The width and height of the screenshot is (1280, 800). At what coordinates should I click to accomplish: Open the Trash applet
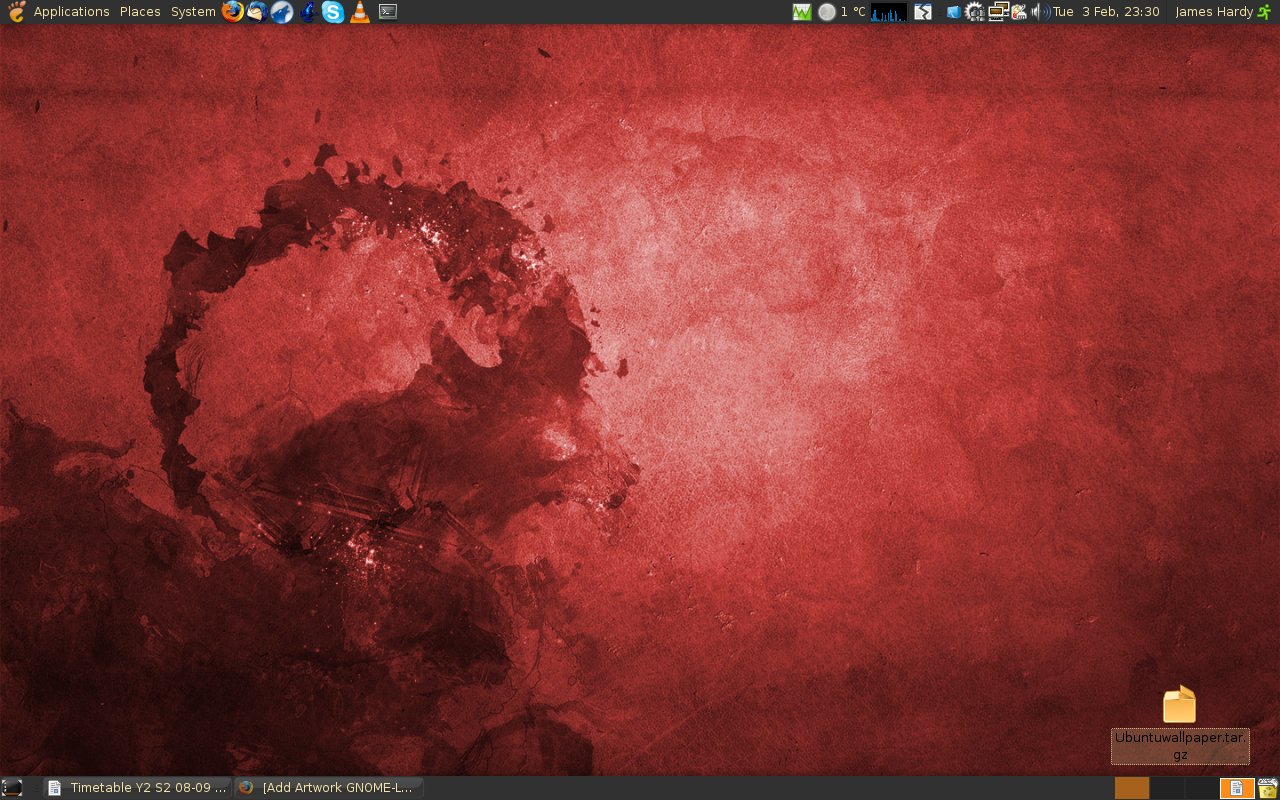click(1268, 788)
